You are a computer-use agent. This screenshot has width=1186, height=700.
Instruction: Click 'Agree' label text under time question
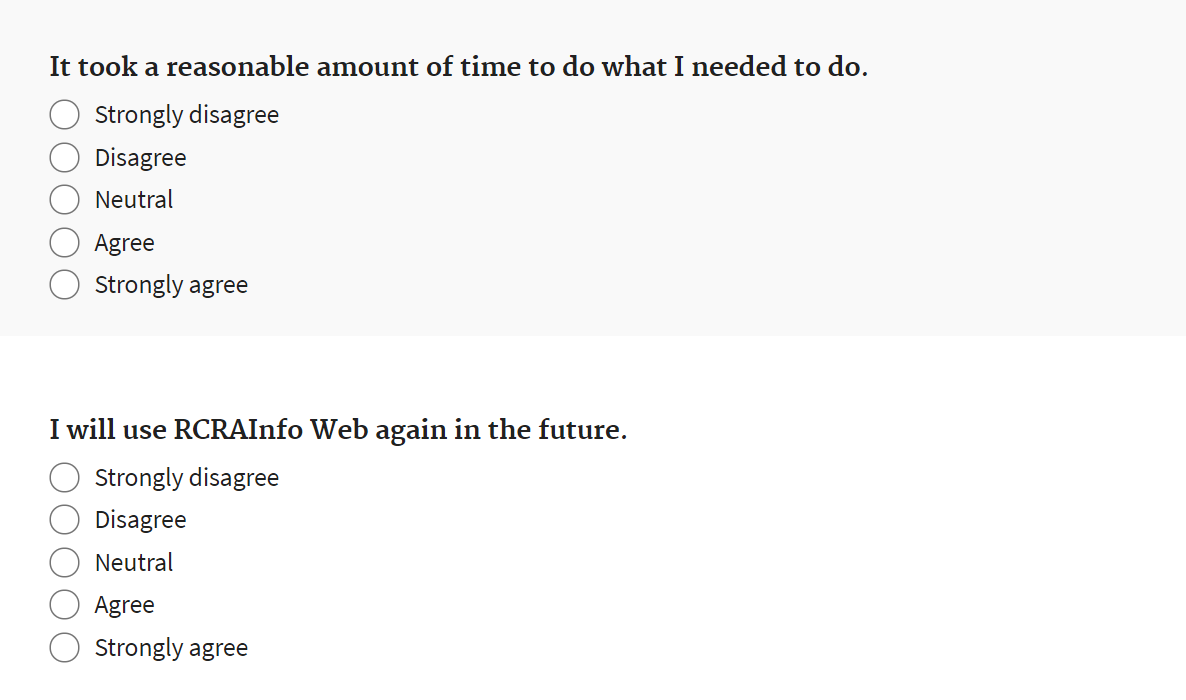tap(124, 243)
